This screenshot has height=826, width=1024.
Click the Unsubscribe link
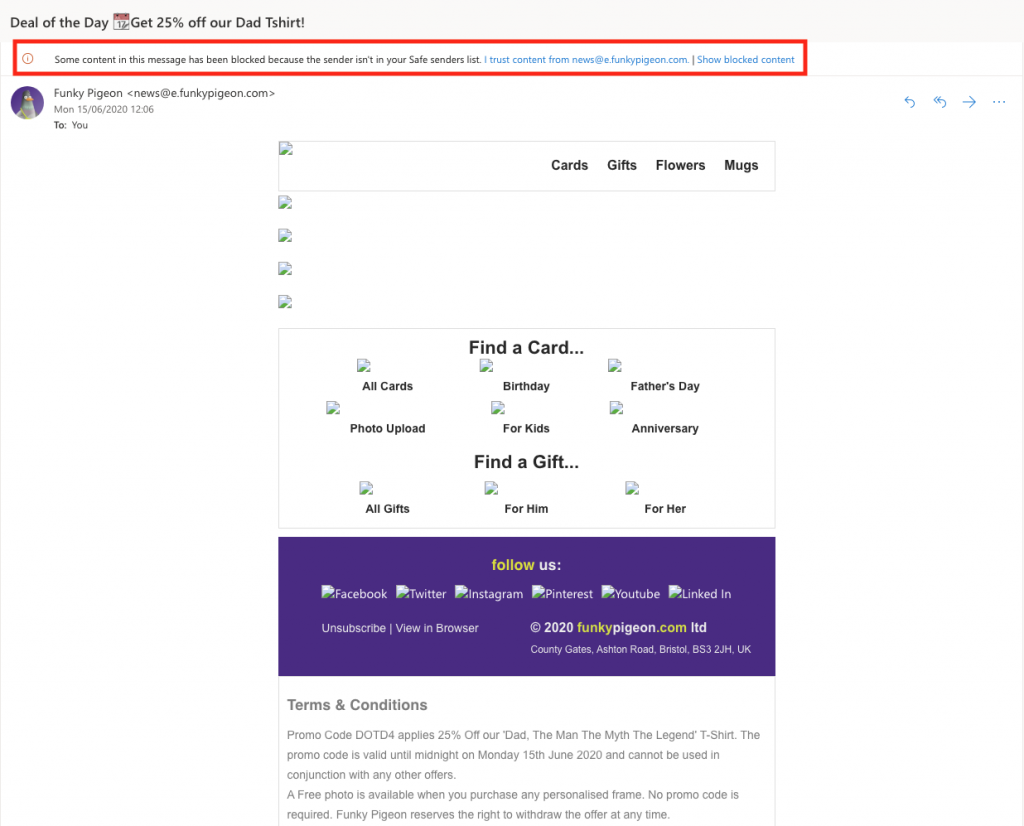point(353,628)
